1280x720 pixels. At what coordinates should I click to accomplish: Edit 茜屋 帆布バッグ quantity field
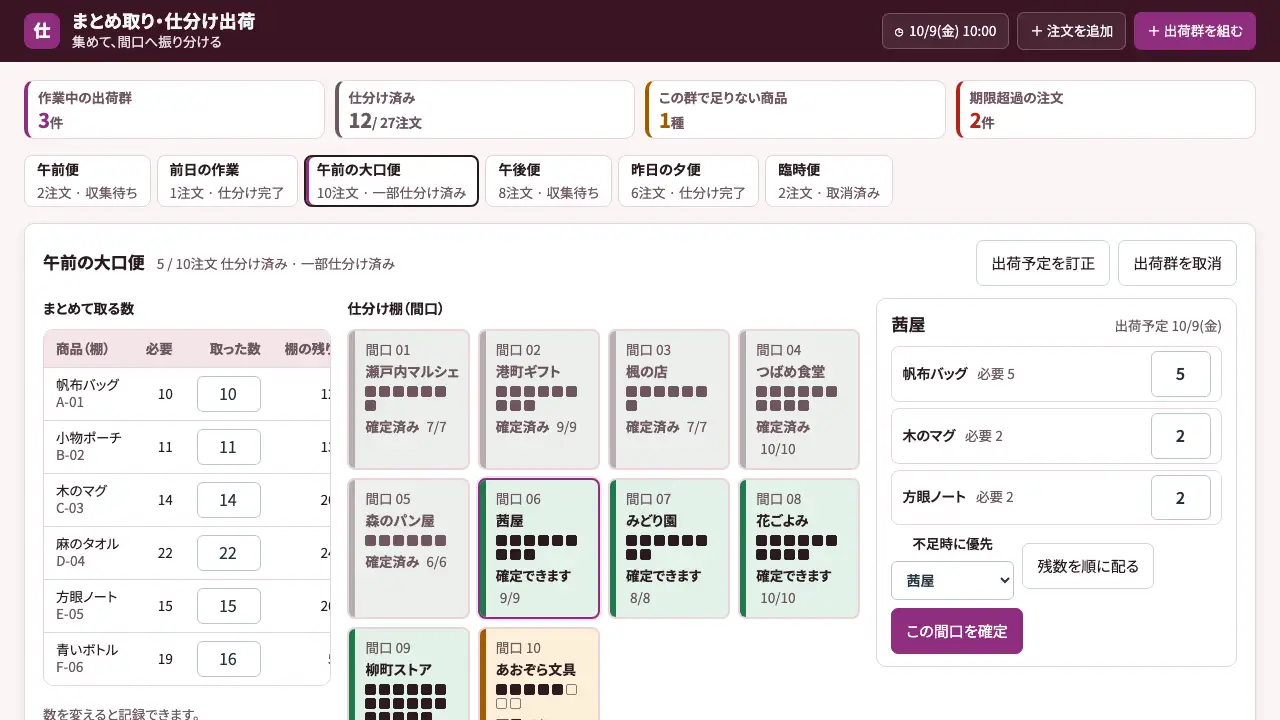[x=1181, y=374]
